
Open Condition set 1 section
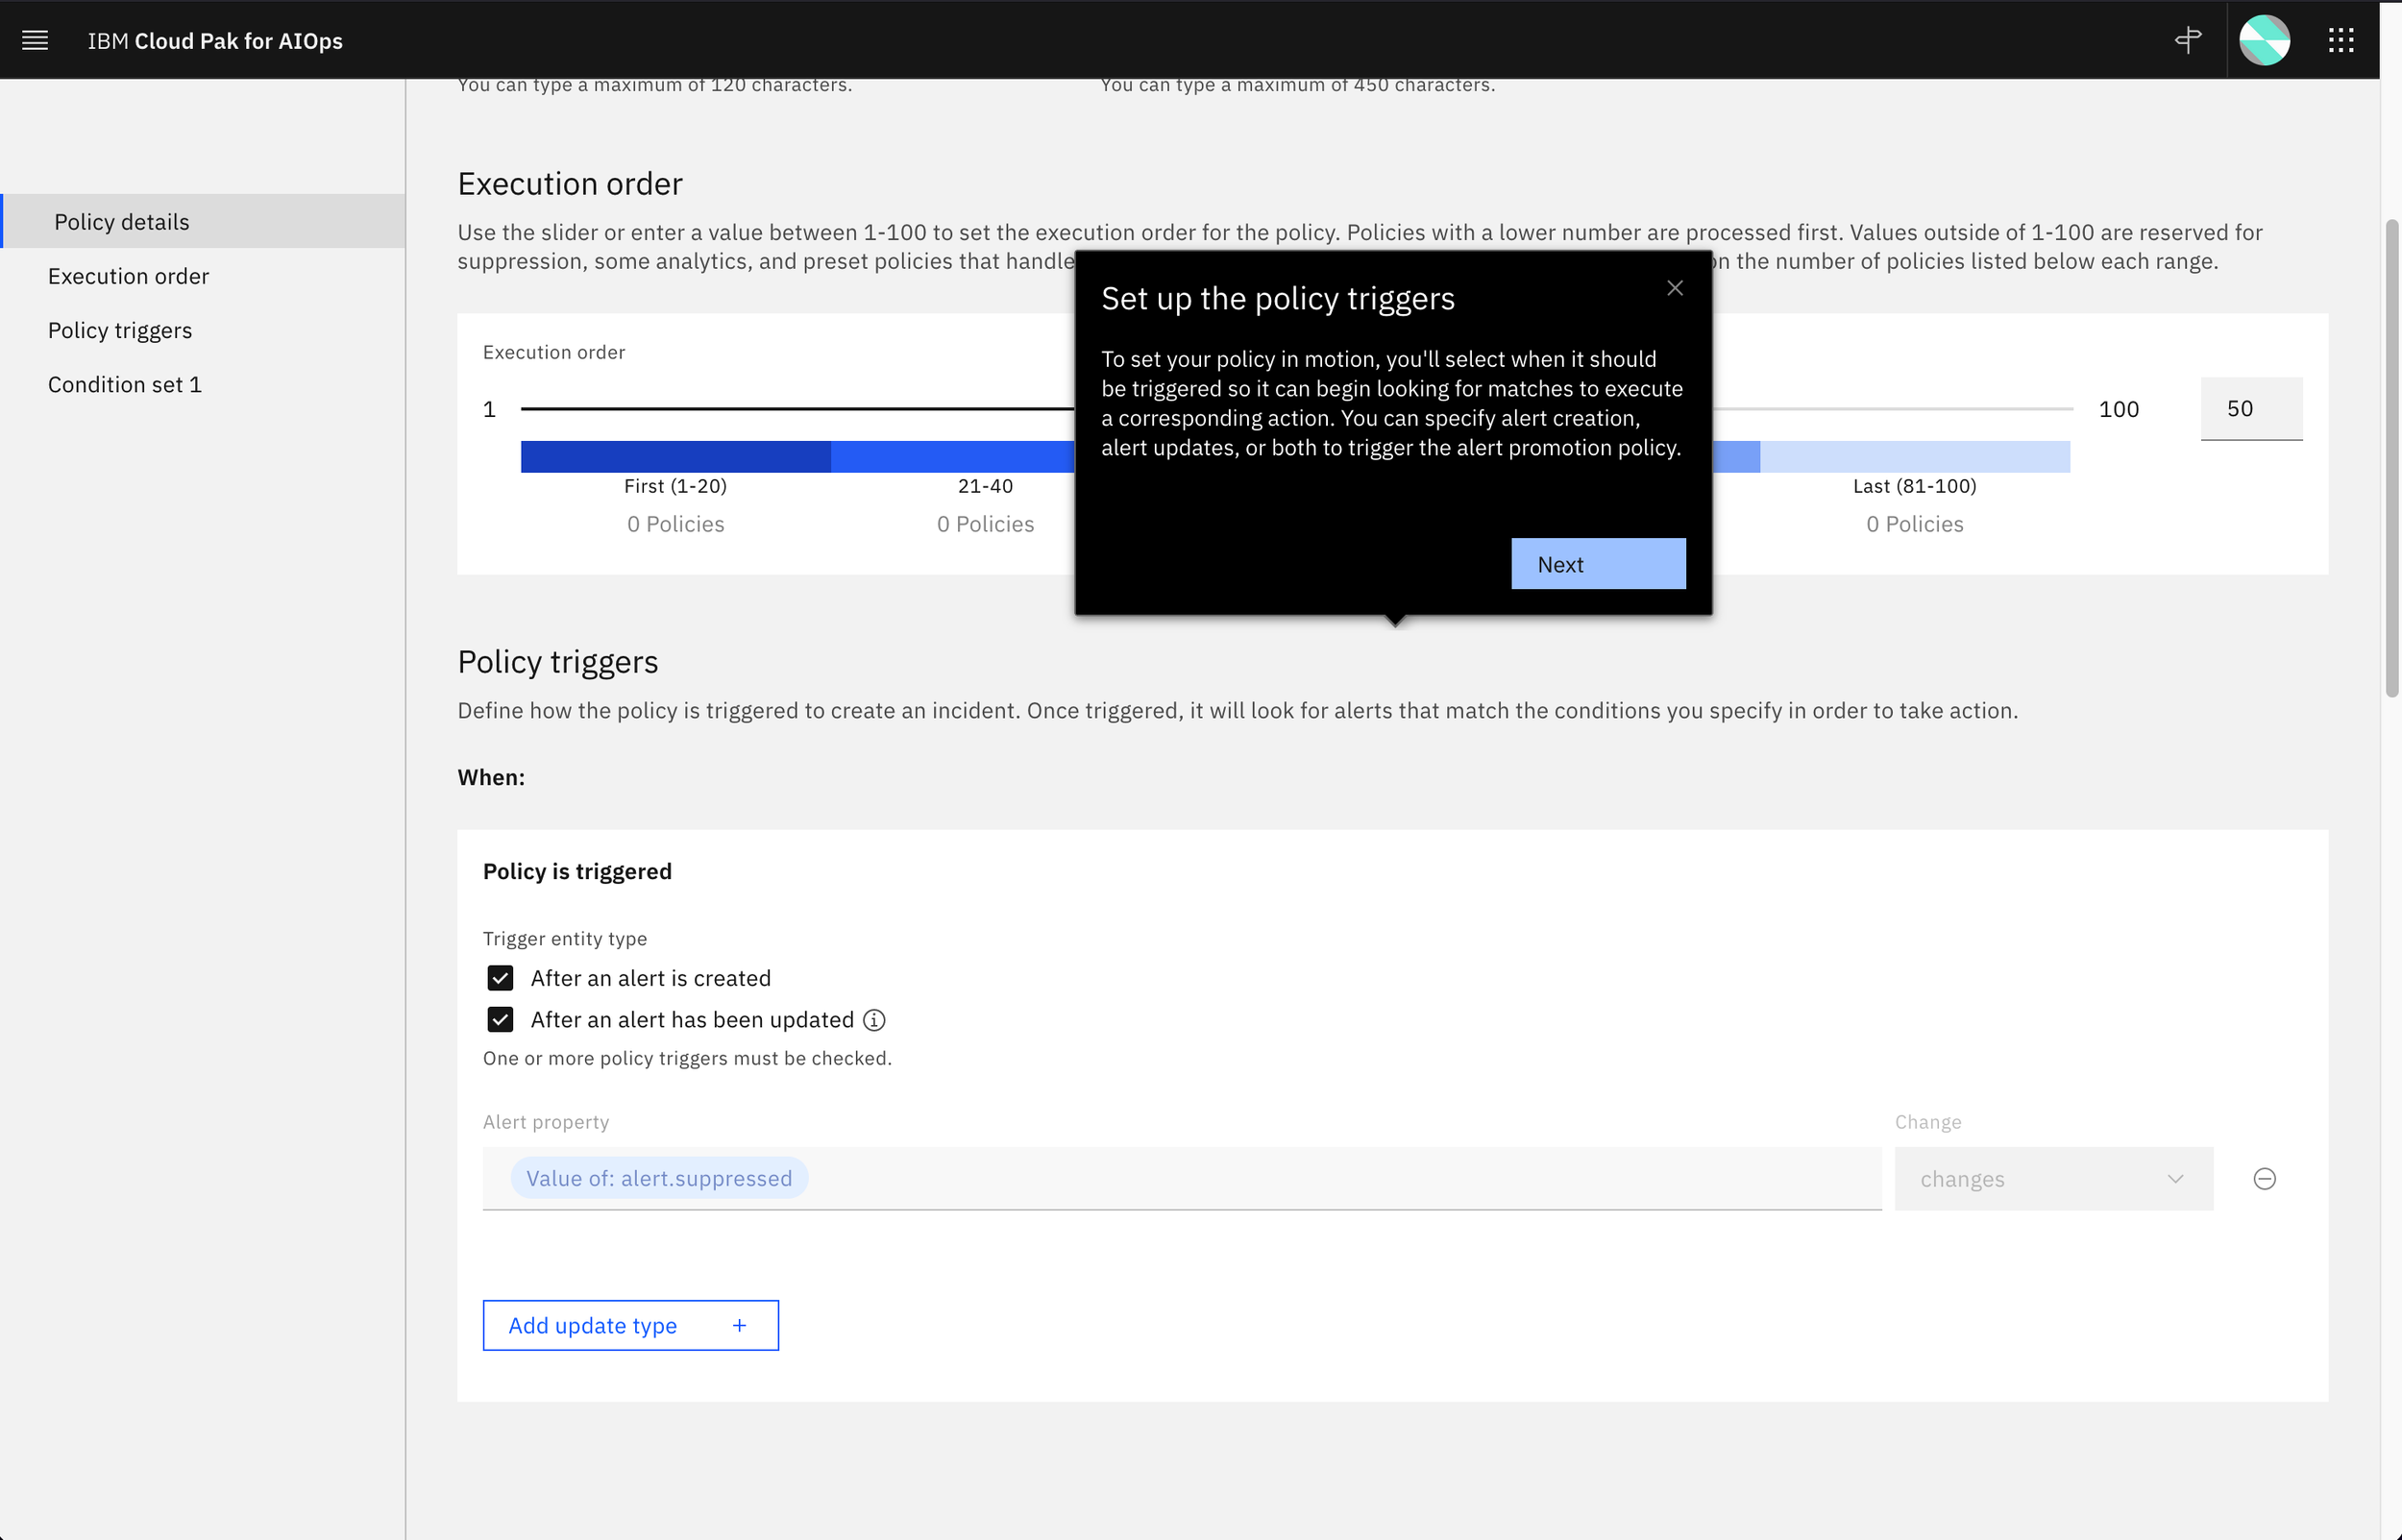tap(125, 384)
